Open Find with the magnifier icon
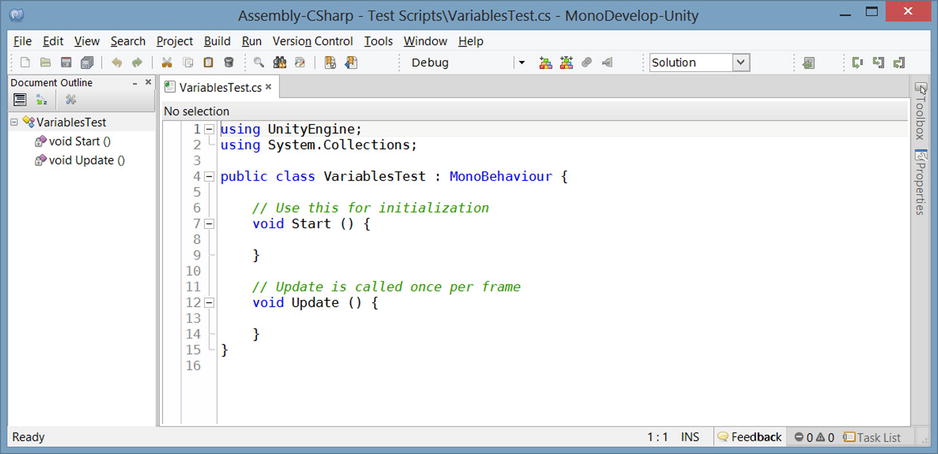938x454 pixels. pyautogui.click(x=258, y=62)
